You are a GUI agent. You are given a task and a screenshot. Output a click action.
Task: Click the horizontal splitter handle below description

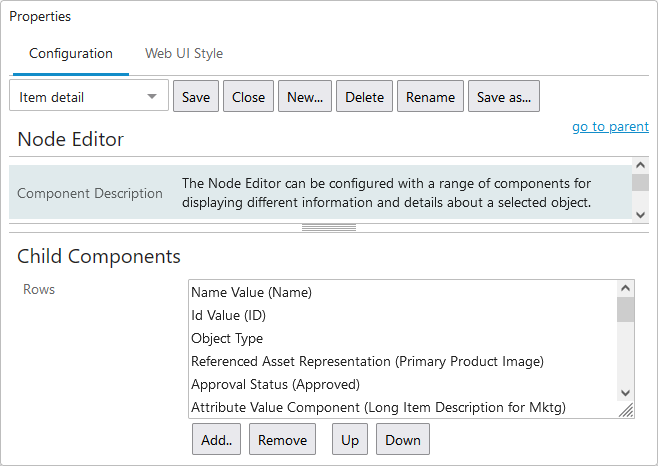[x=329, y=228]
